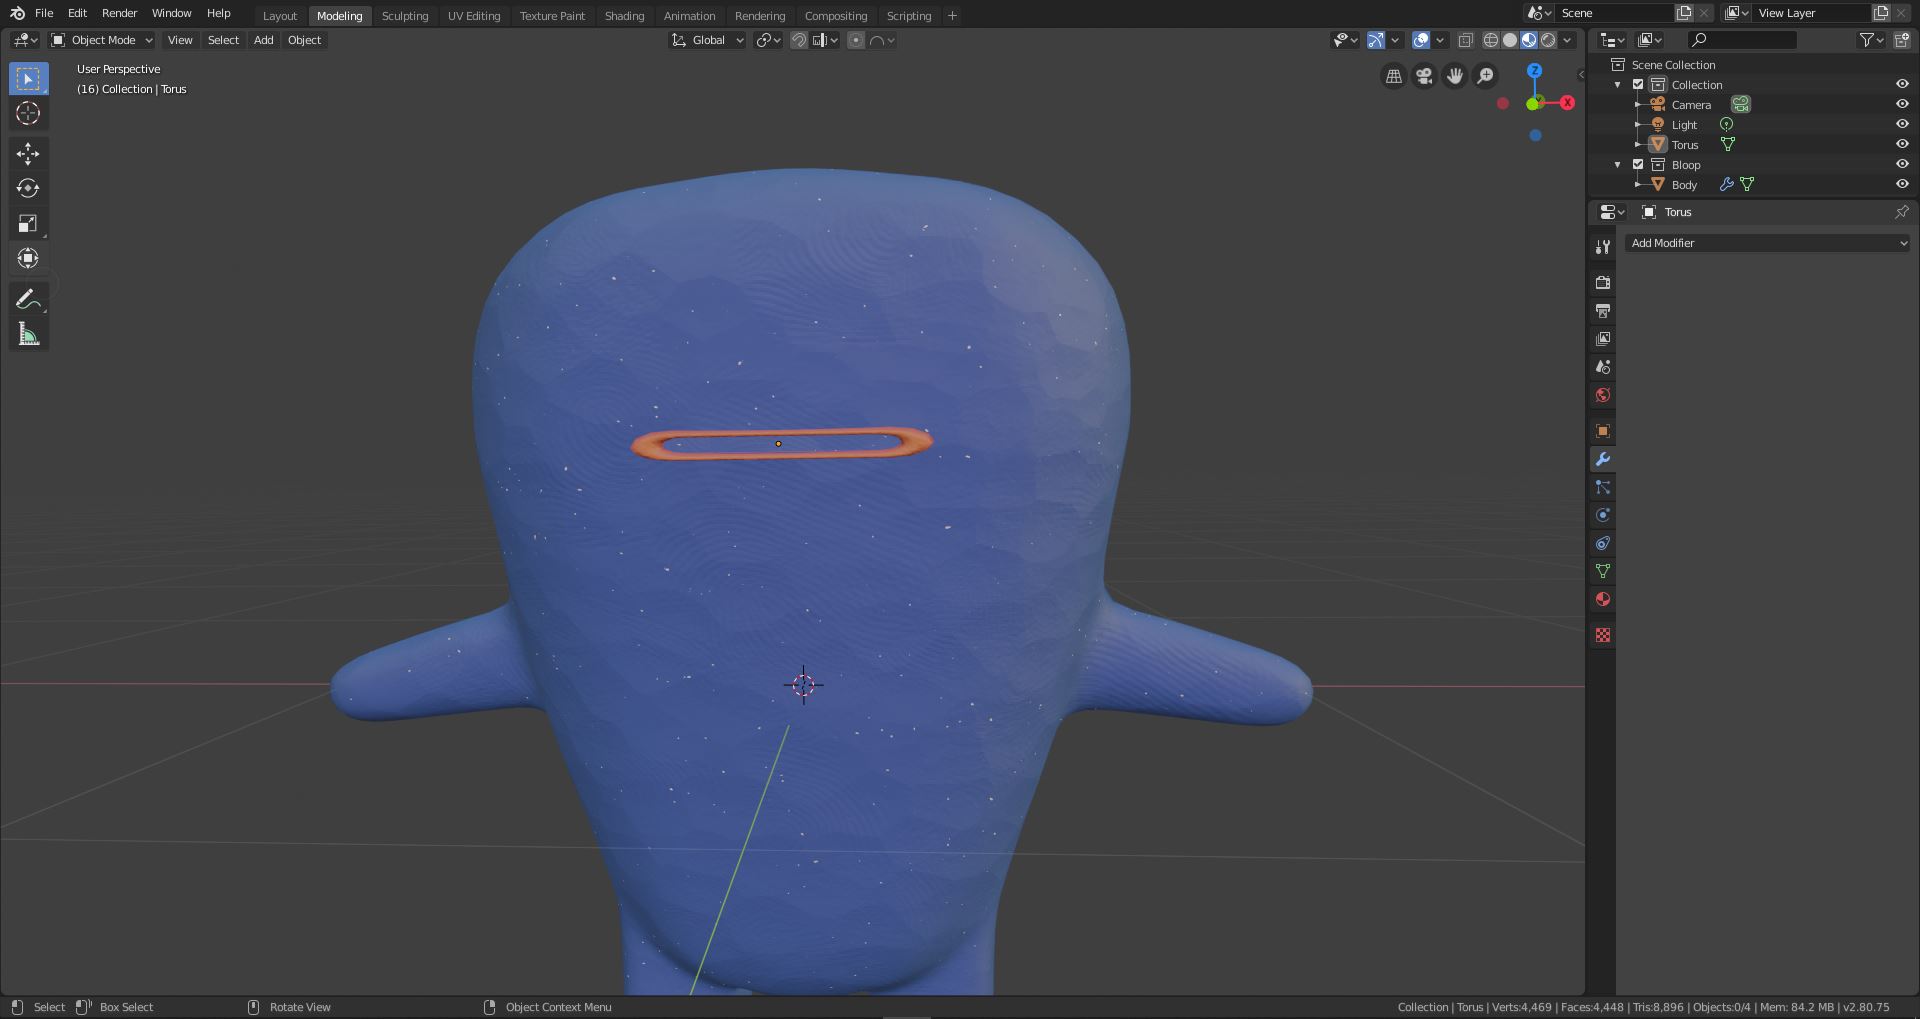Open the Material Properties tab
1920x1019 pixels.
click(1602, 599)
